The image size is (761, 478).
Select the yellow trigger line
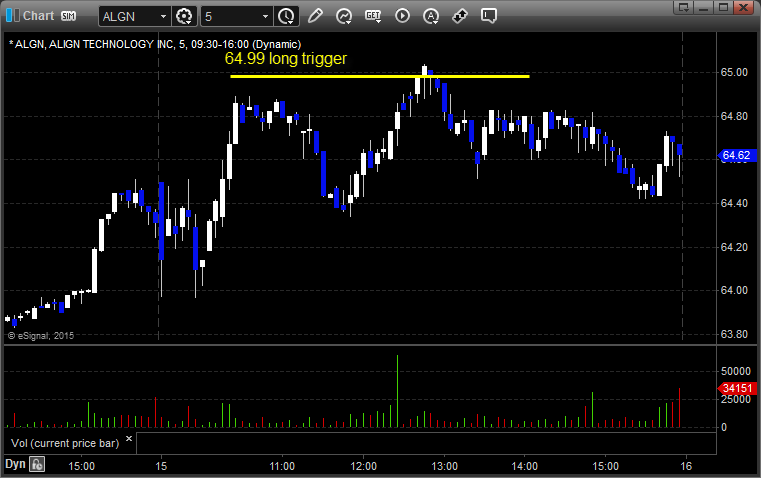point(380,76)
